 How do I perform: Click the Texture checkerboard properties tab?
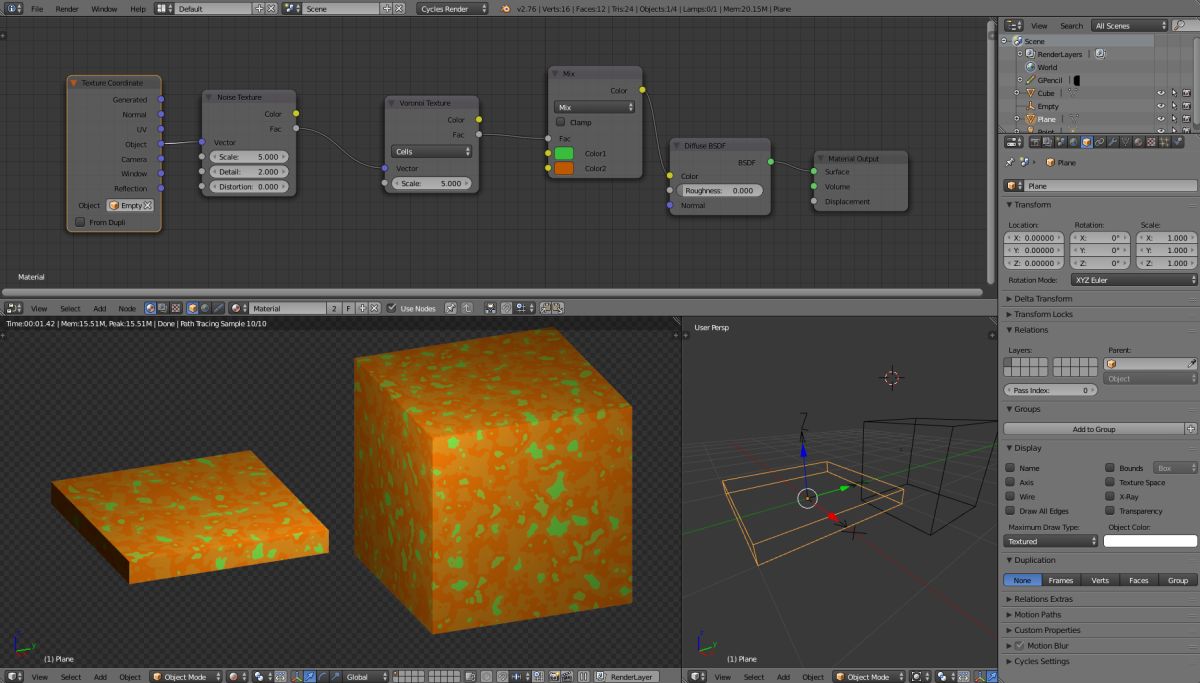point(1151,142)
